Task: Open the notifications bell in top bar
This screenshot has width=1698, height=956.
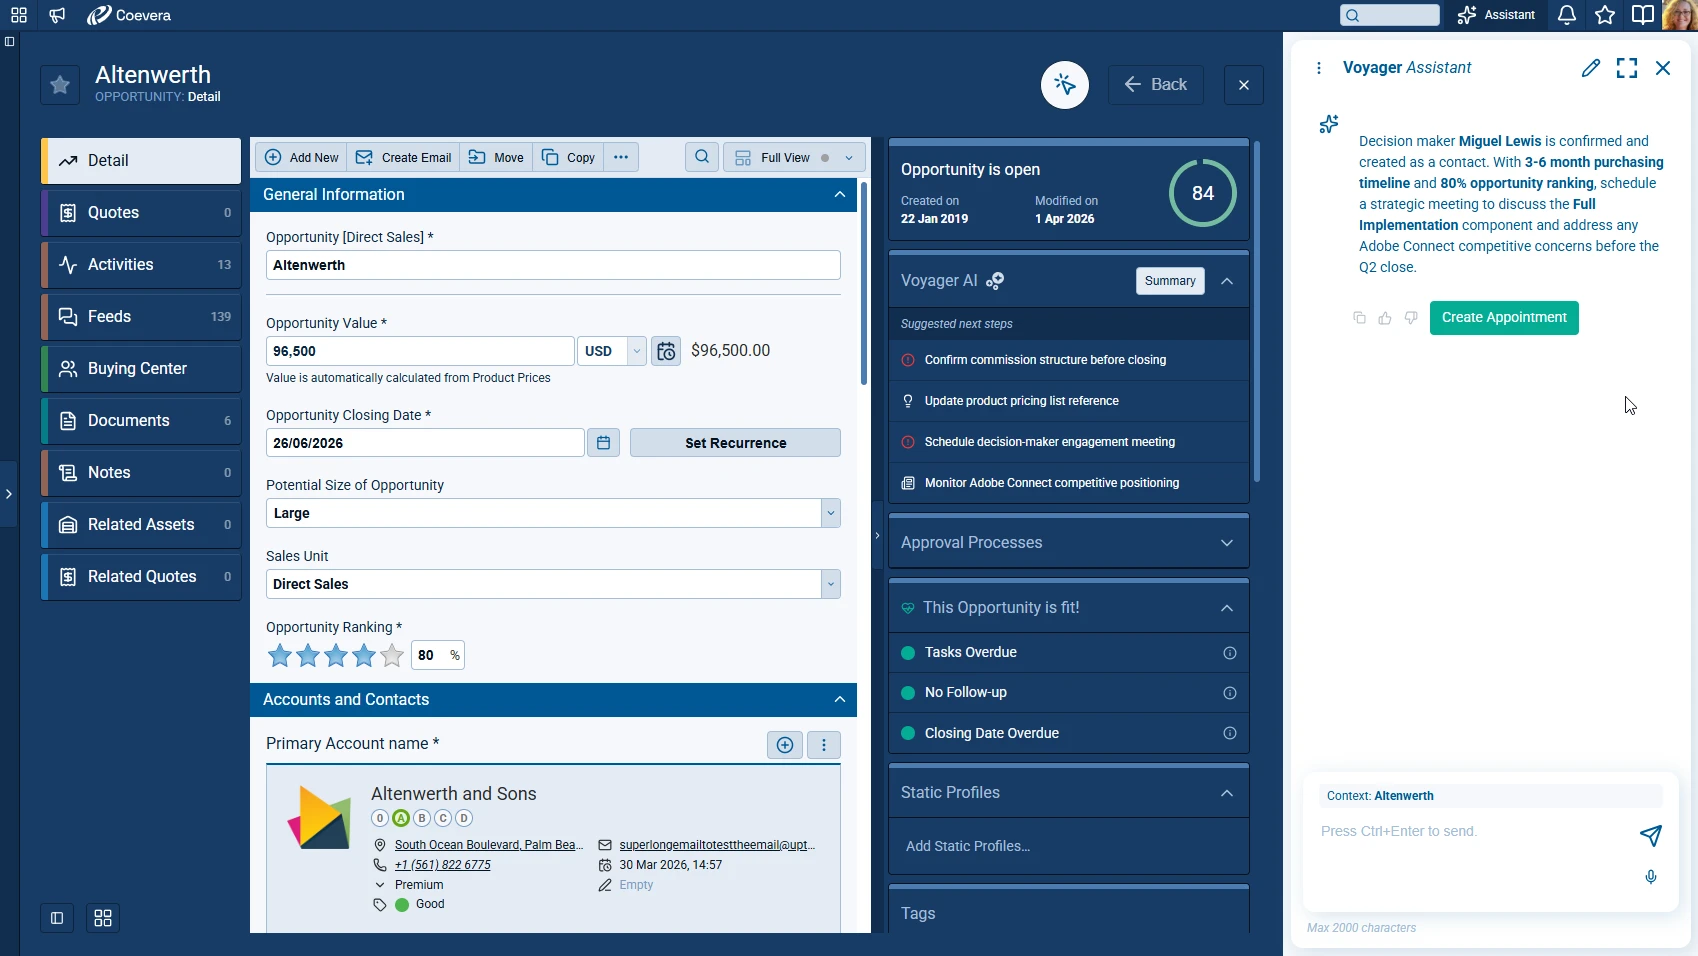Action: point(1567,15)
